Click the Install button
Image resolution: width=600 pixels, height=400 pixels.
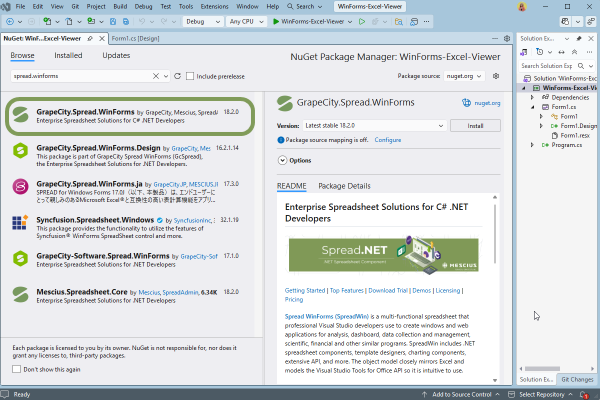[x=475, y=126]
